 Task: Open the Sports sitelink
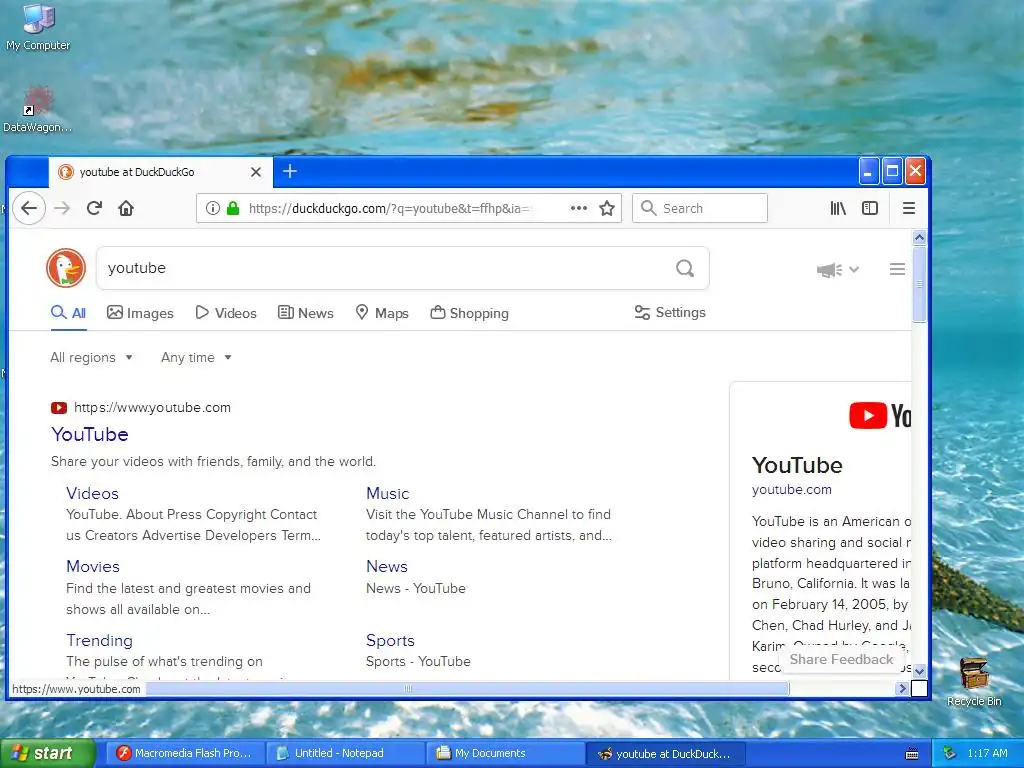(390, 641)
